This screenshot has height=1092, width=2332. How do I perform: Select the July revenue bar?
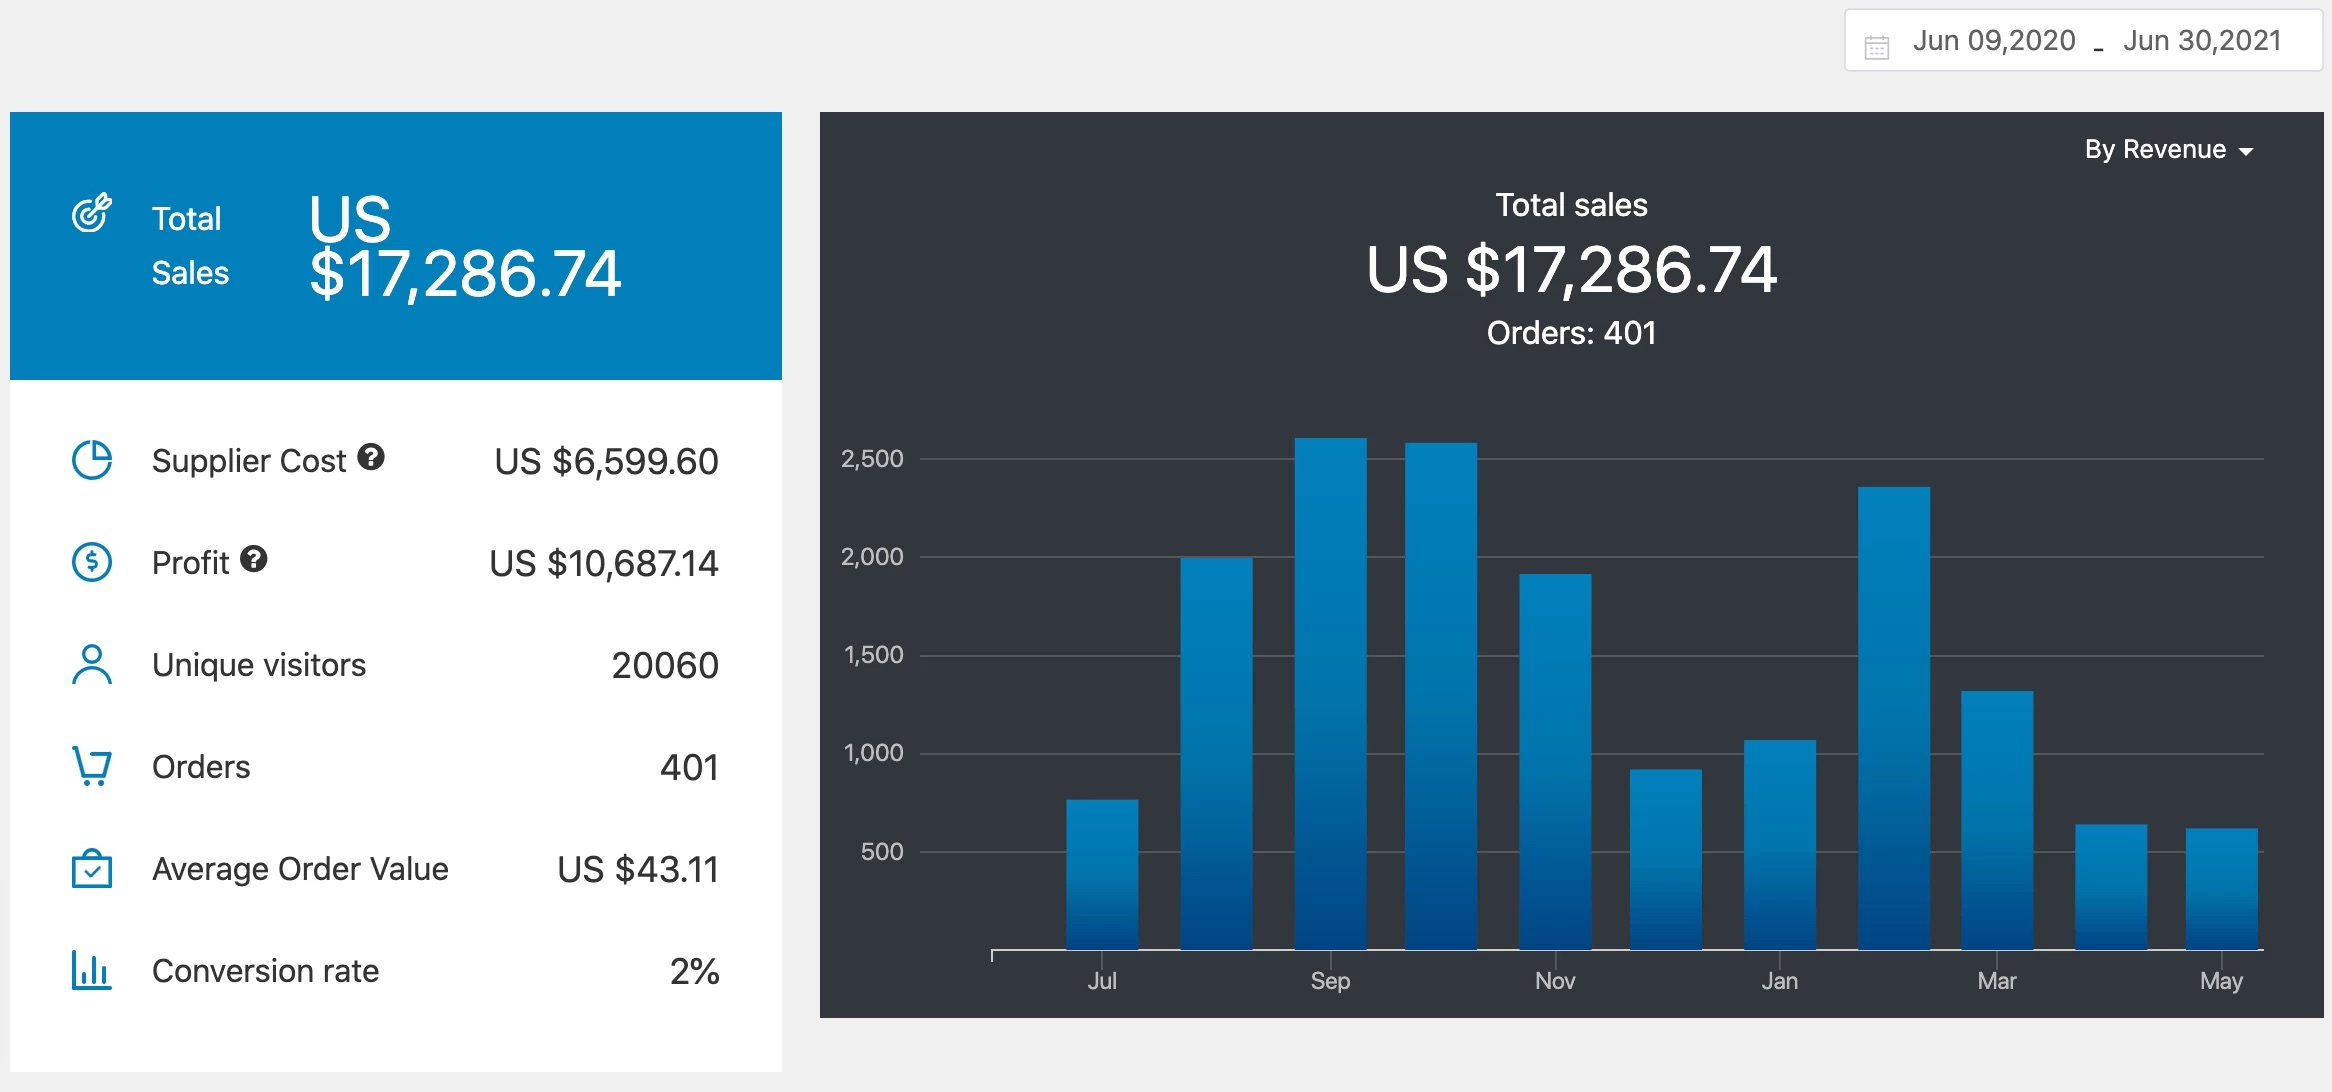pos(1102,874)
